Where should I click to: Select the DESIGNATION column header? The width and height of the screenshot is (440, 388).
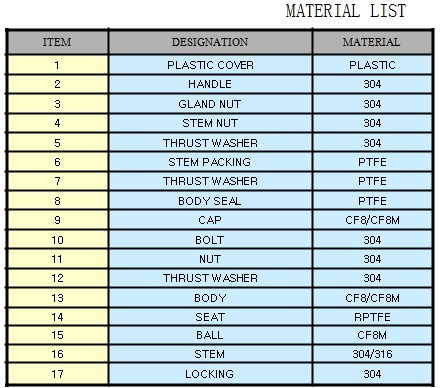coord(210,42)
